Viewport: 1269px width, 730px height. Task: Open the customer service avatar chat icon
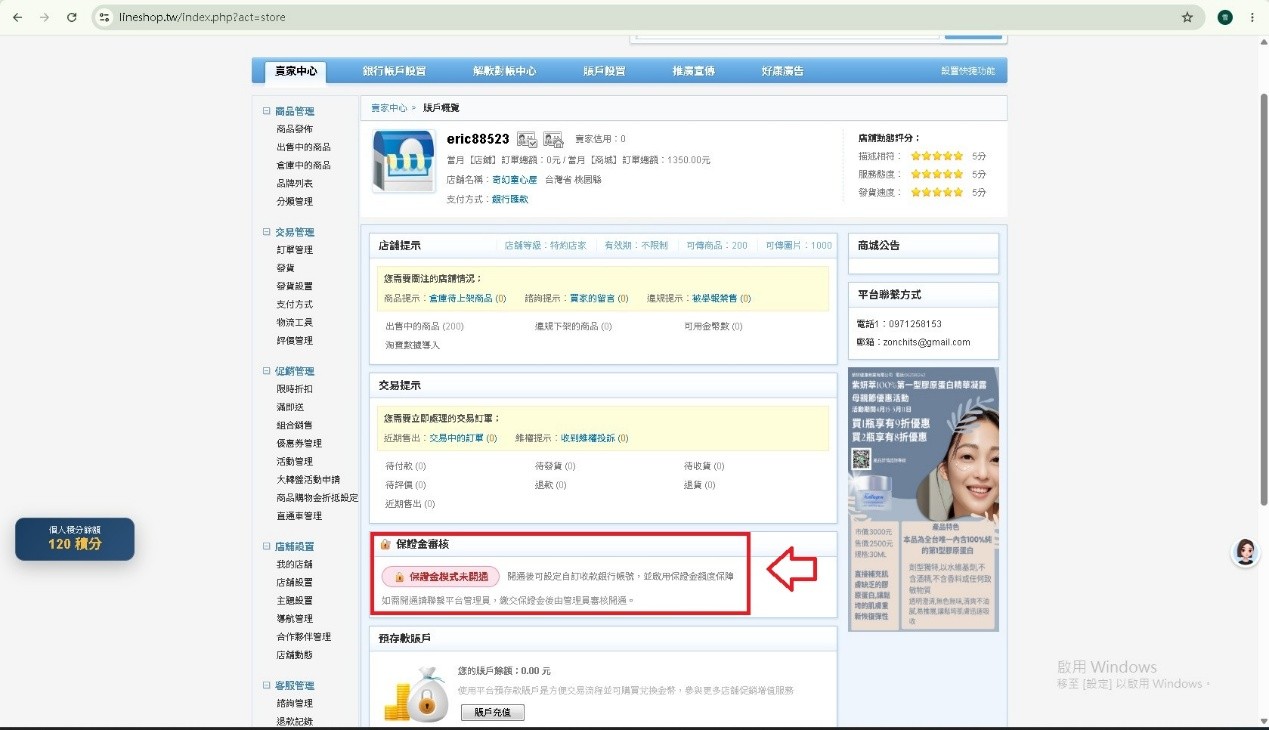(1245, 552)
